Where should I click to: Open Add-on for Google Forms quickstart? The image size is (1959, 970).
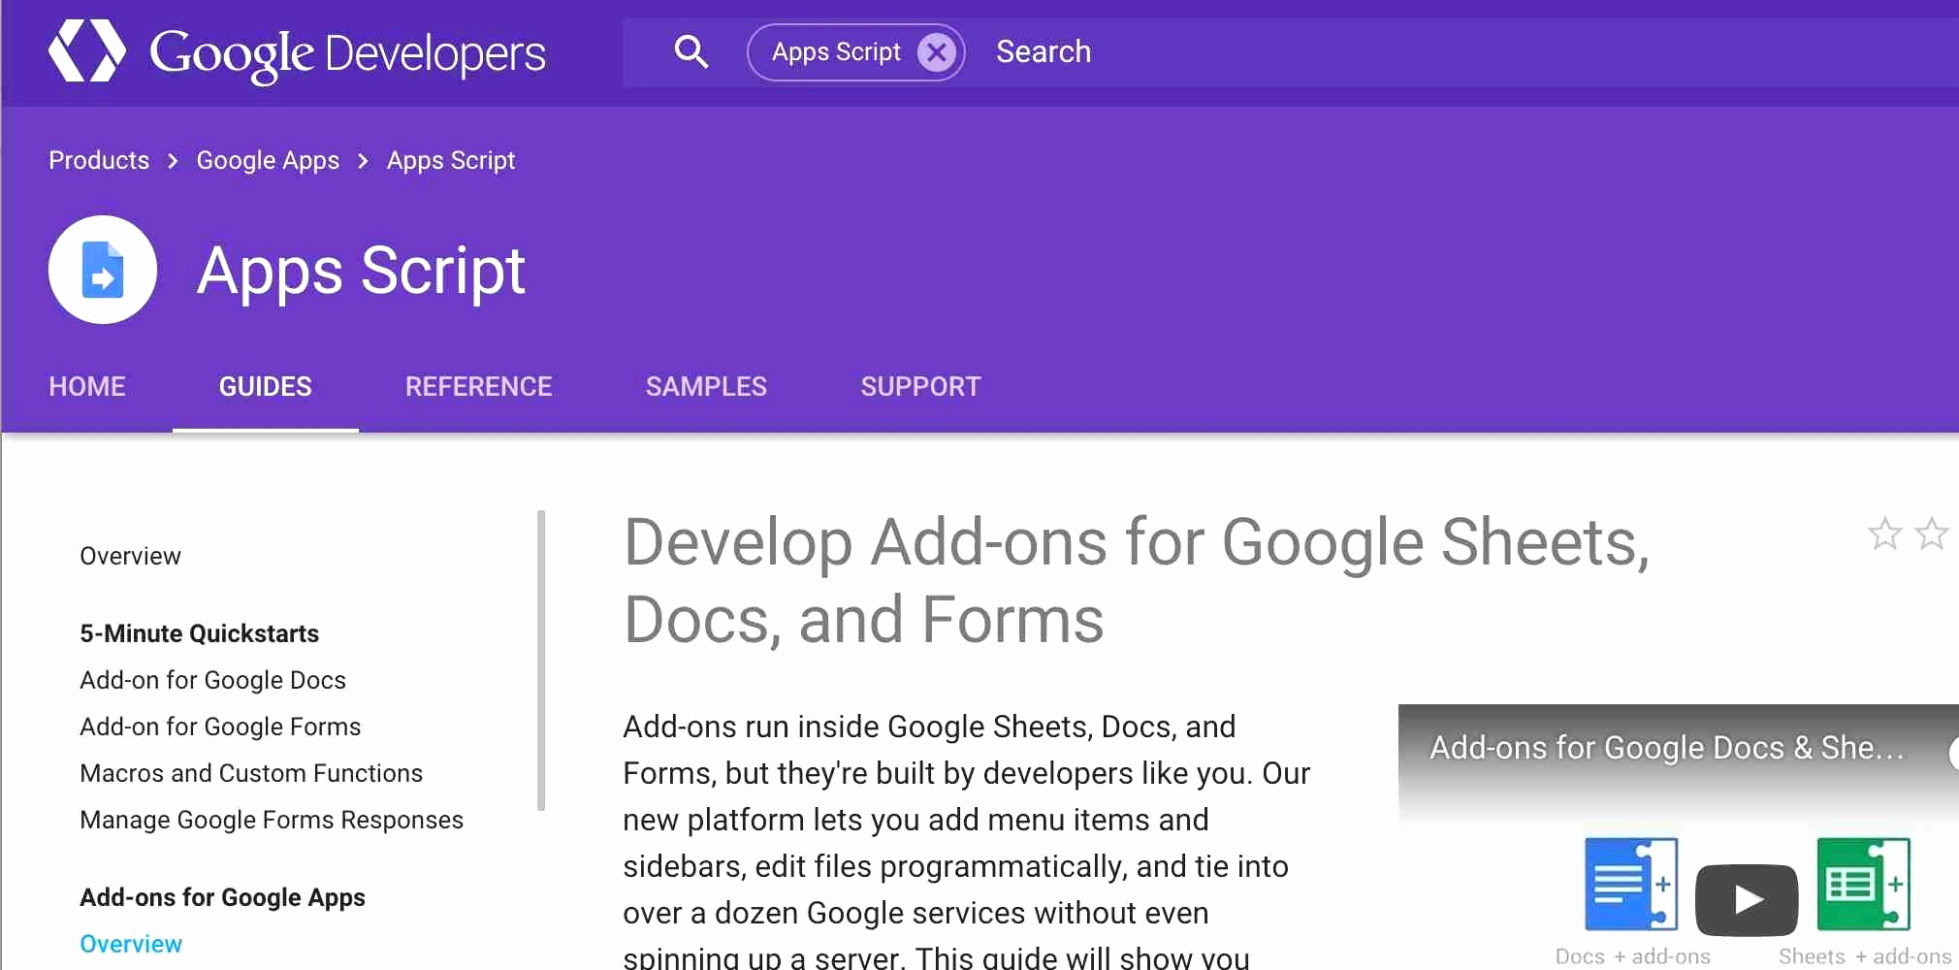pos(220,727)
